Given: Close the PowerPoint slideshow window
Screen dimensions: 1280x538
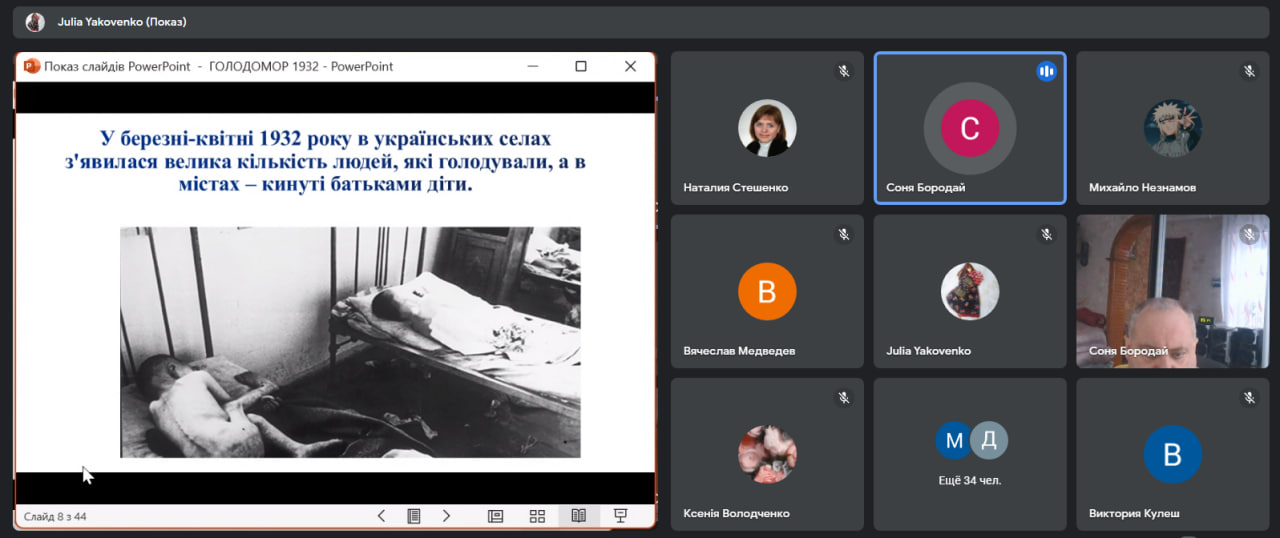Looking at the screenshot, I should click(630, 66).
